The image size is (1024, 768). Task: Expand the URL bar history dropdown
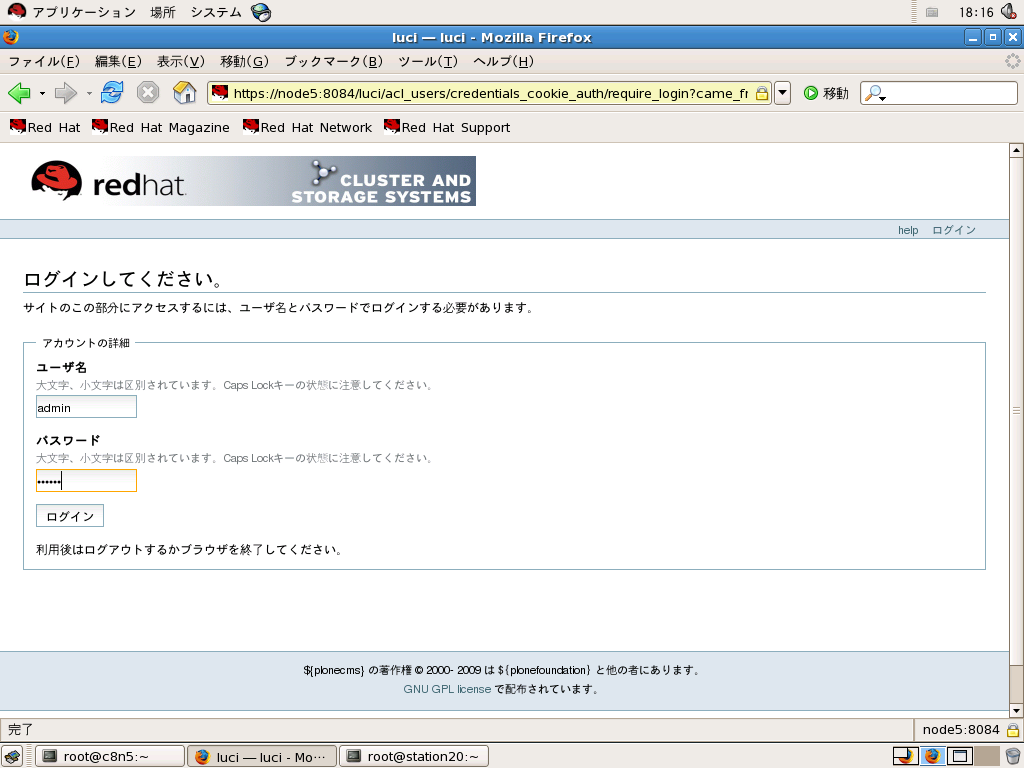pyautogui.click(x=782, y=93)
